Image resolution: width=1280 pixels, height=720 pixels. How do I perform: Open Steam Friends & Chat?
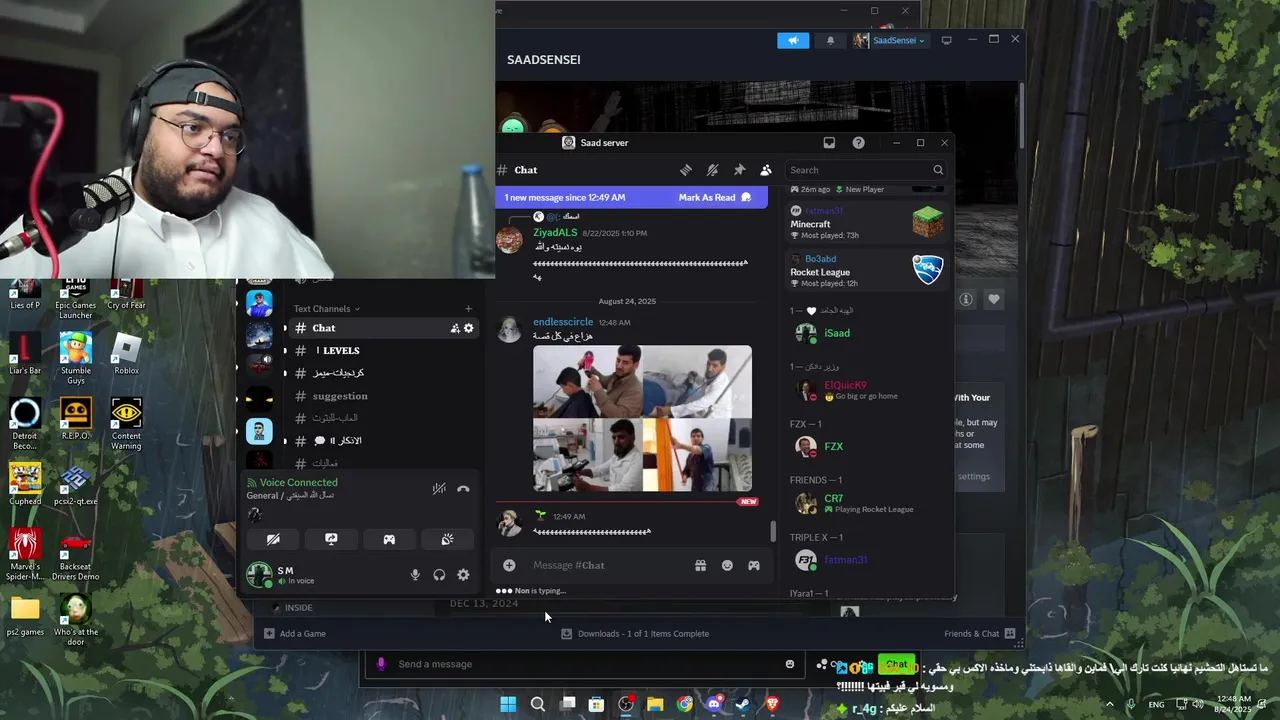[x=979, y=633]
